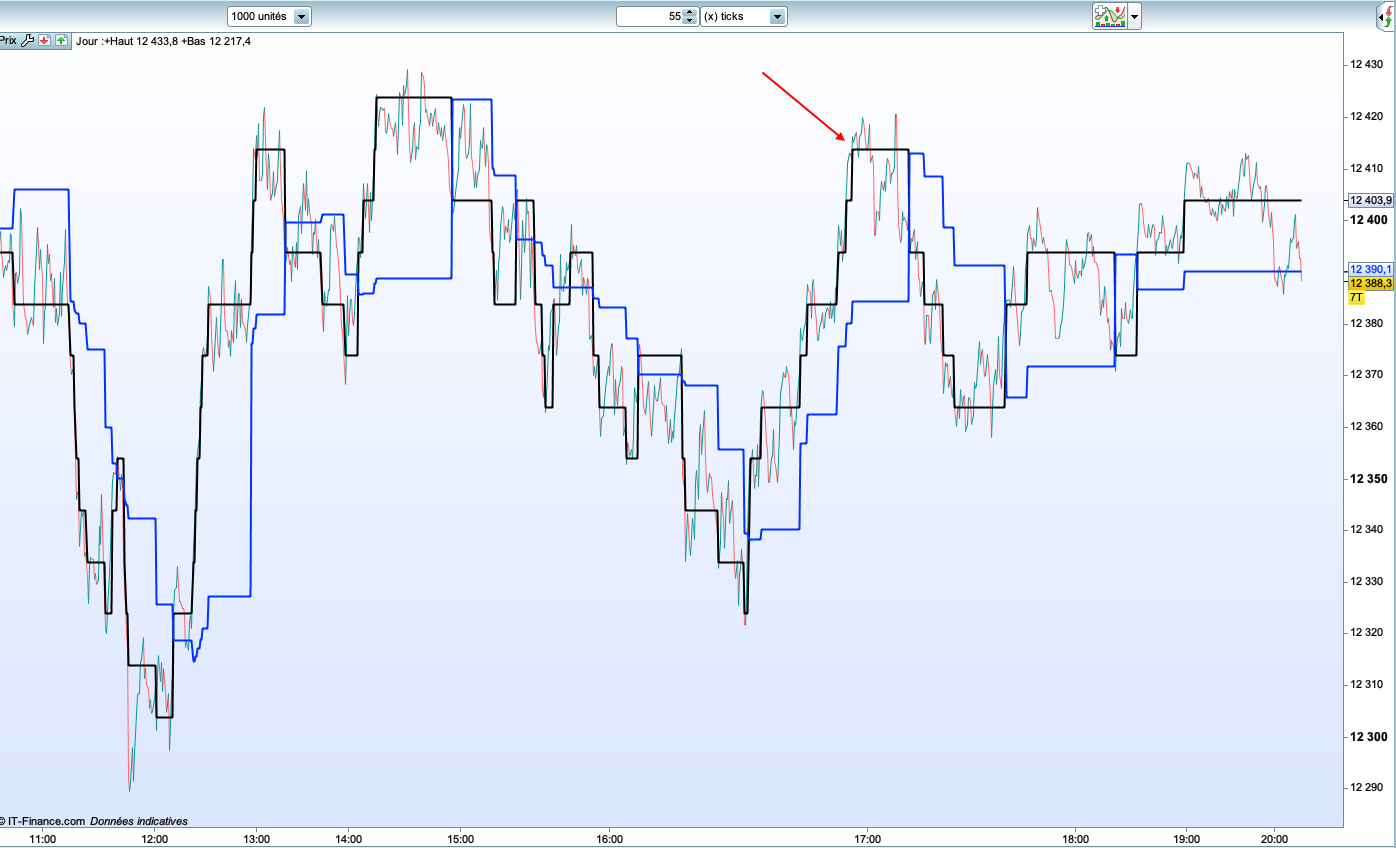Open the 1000 unités dropdown
This screenshot has width=1396, height=848.
(270, 16)
